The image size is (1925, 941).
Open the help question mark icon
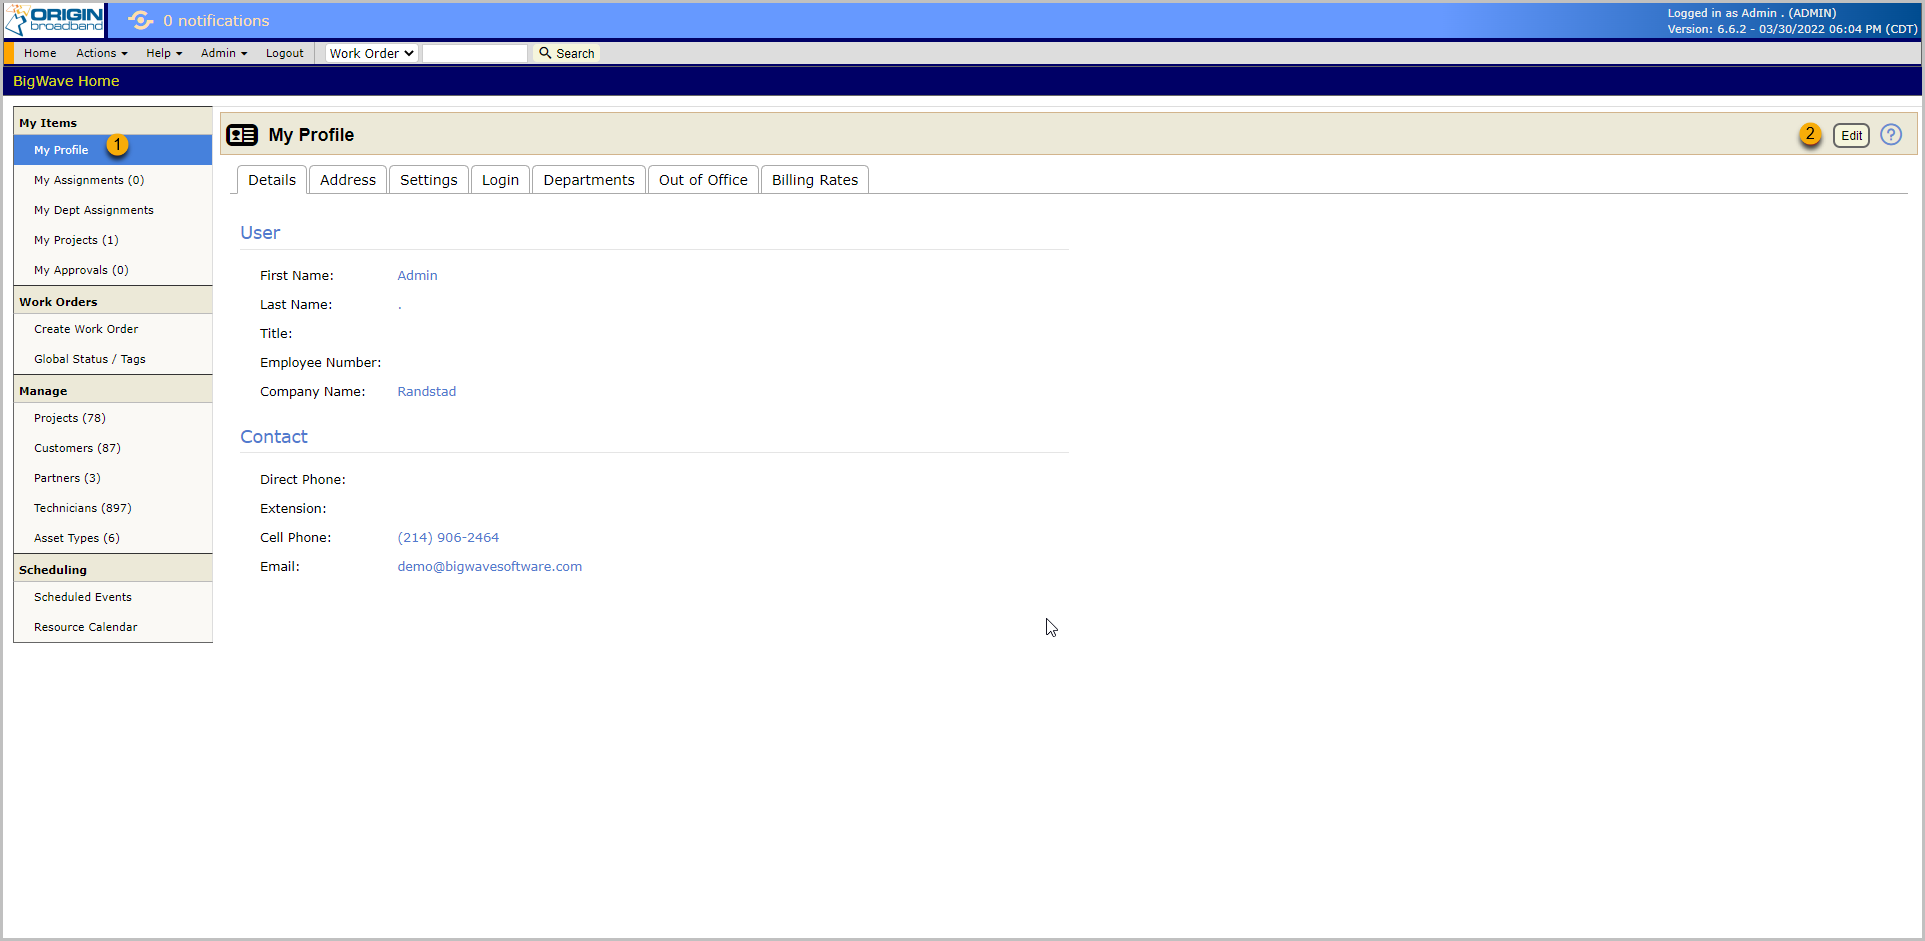click(x=1890, y=135)
